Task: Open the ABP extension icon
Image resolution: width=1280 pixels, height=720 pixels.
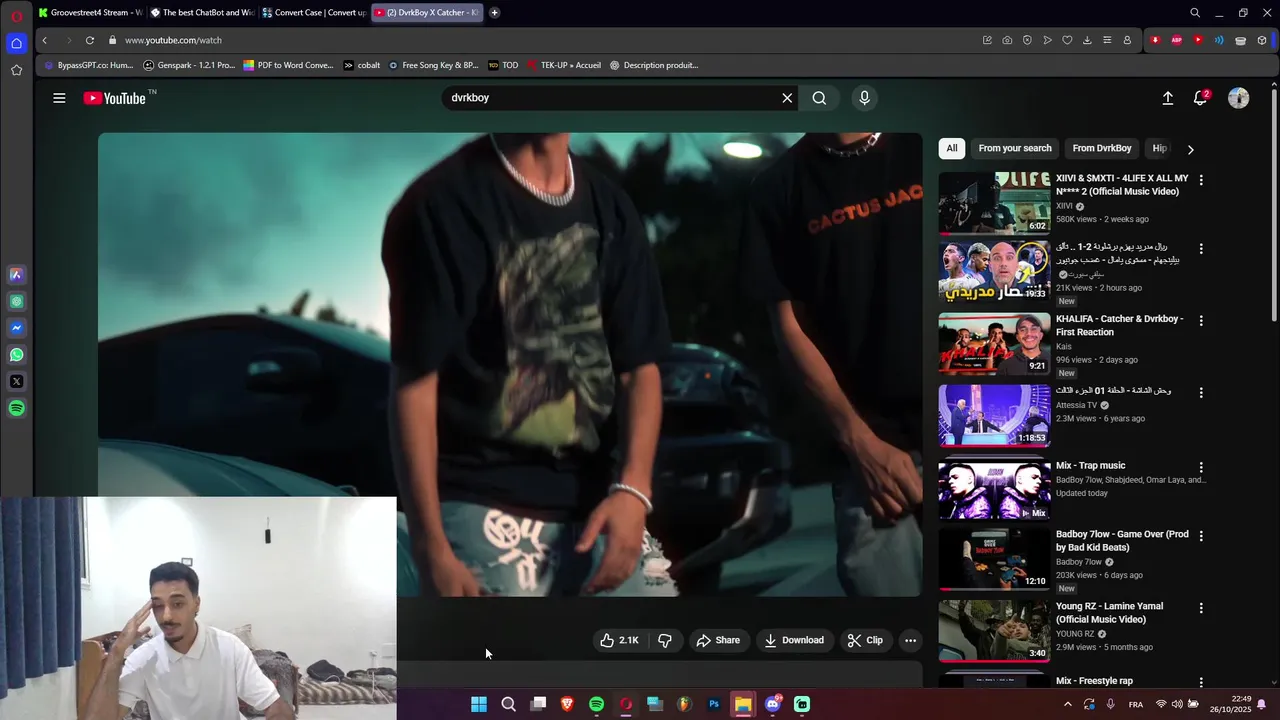Action: [x=1176, y=40]
